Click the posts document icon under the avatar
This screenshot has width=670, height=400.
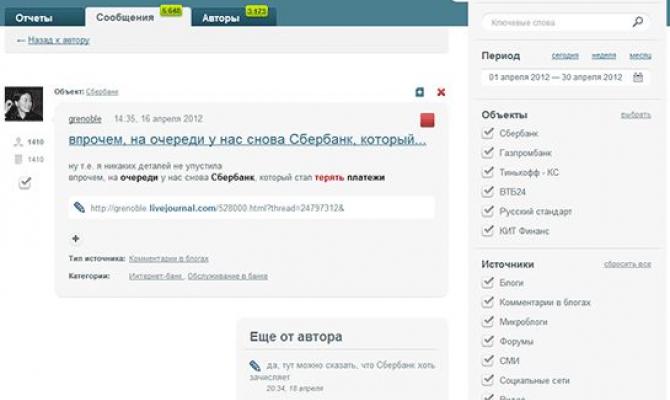coord(18,159)
